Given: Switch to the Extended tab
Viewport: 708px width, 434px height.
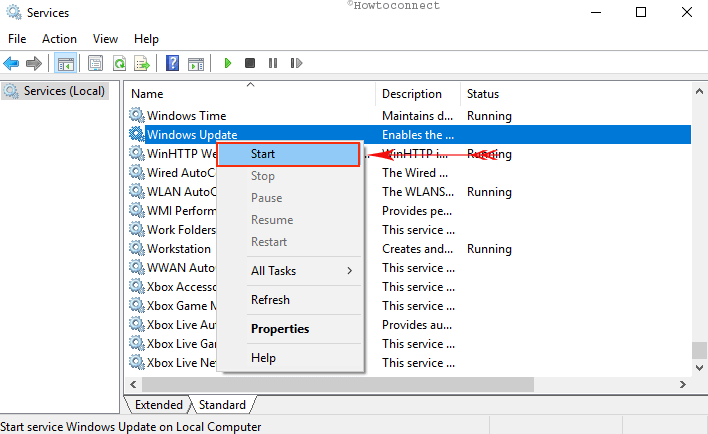Looking at the screenshot, I should click(x=158, y=405).
